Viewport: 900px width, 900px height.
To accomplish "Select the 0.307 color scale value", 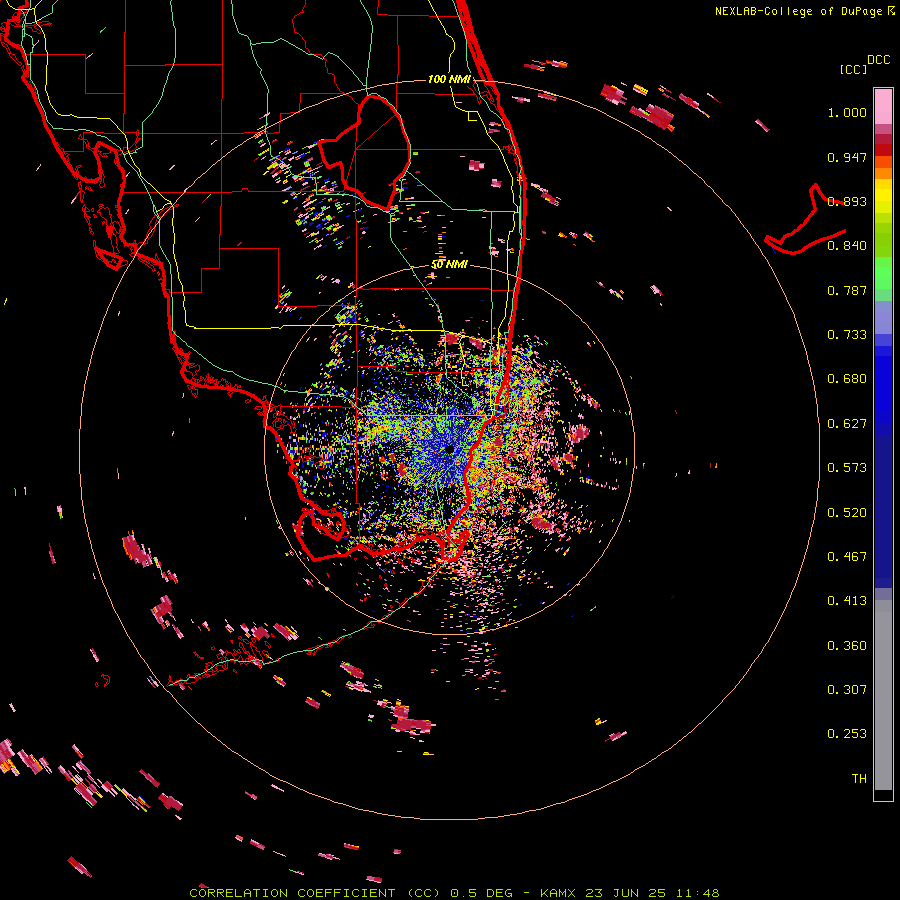I will tap(847, 690).
